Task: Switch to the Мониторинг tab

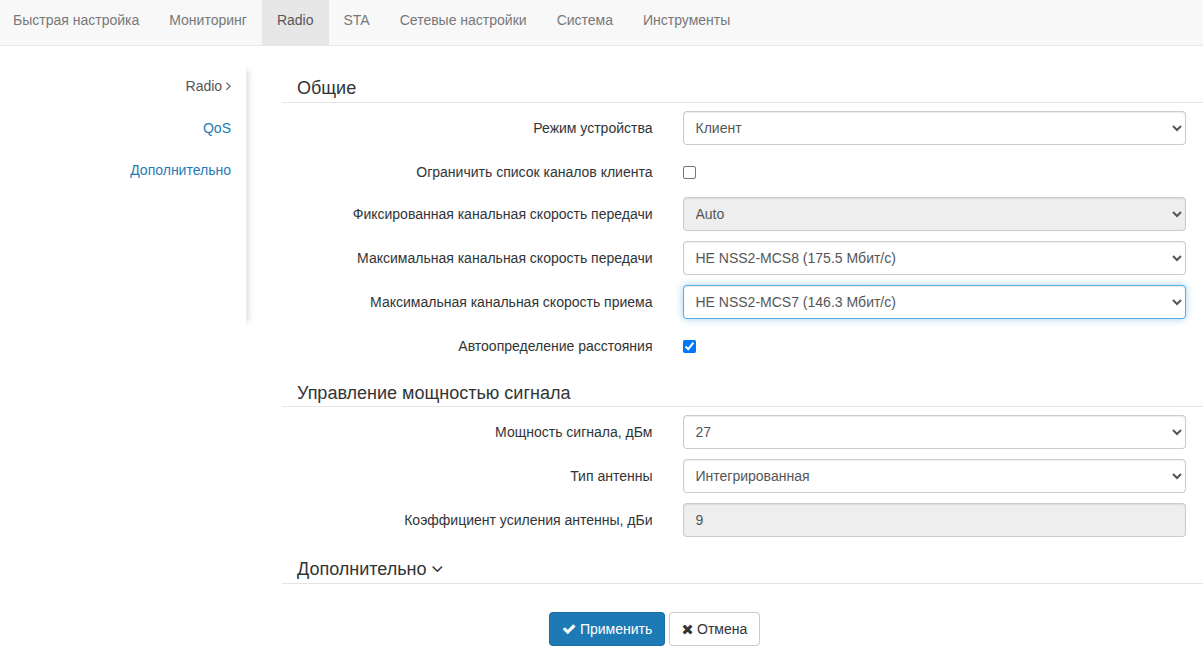Action: click(x=207, y=21)
